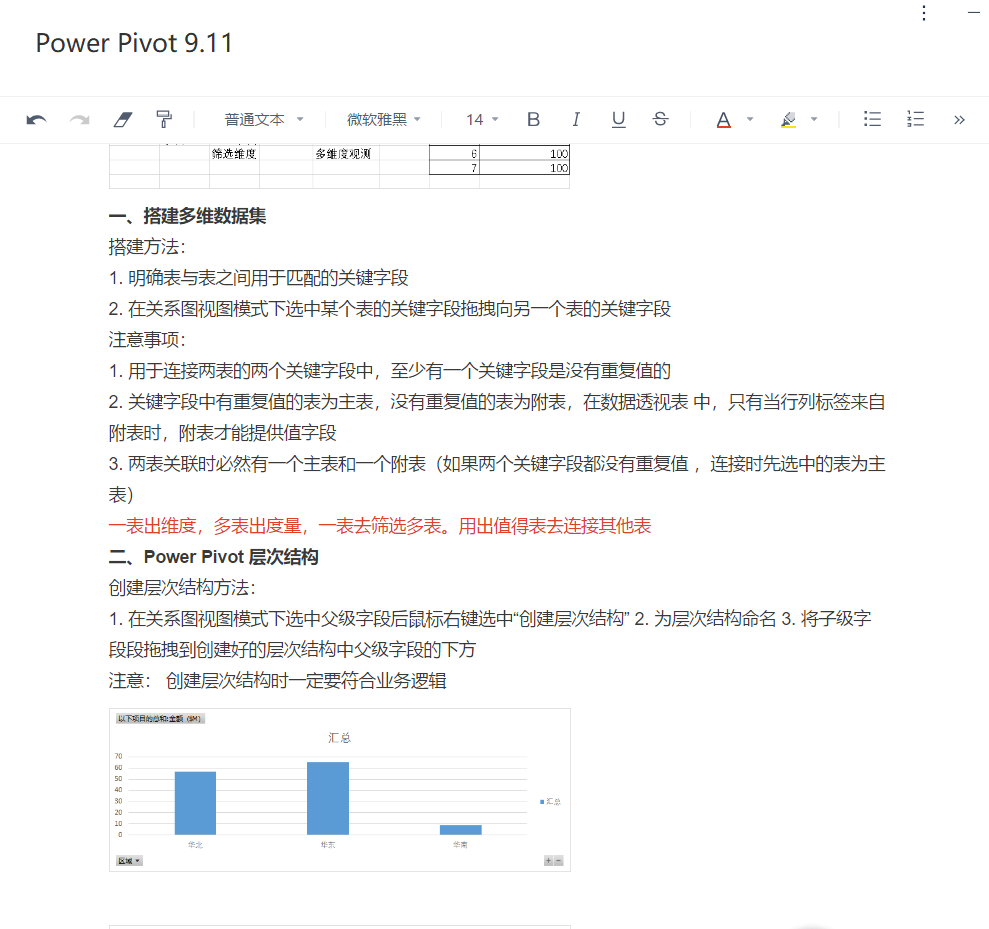
Task: Click the line 注意事项:
Action: tap(147, 340)
